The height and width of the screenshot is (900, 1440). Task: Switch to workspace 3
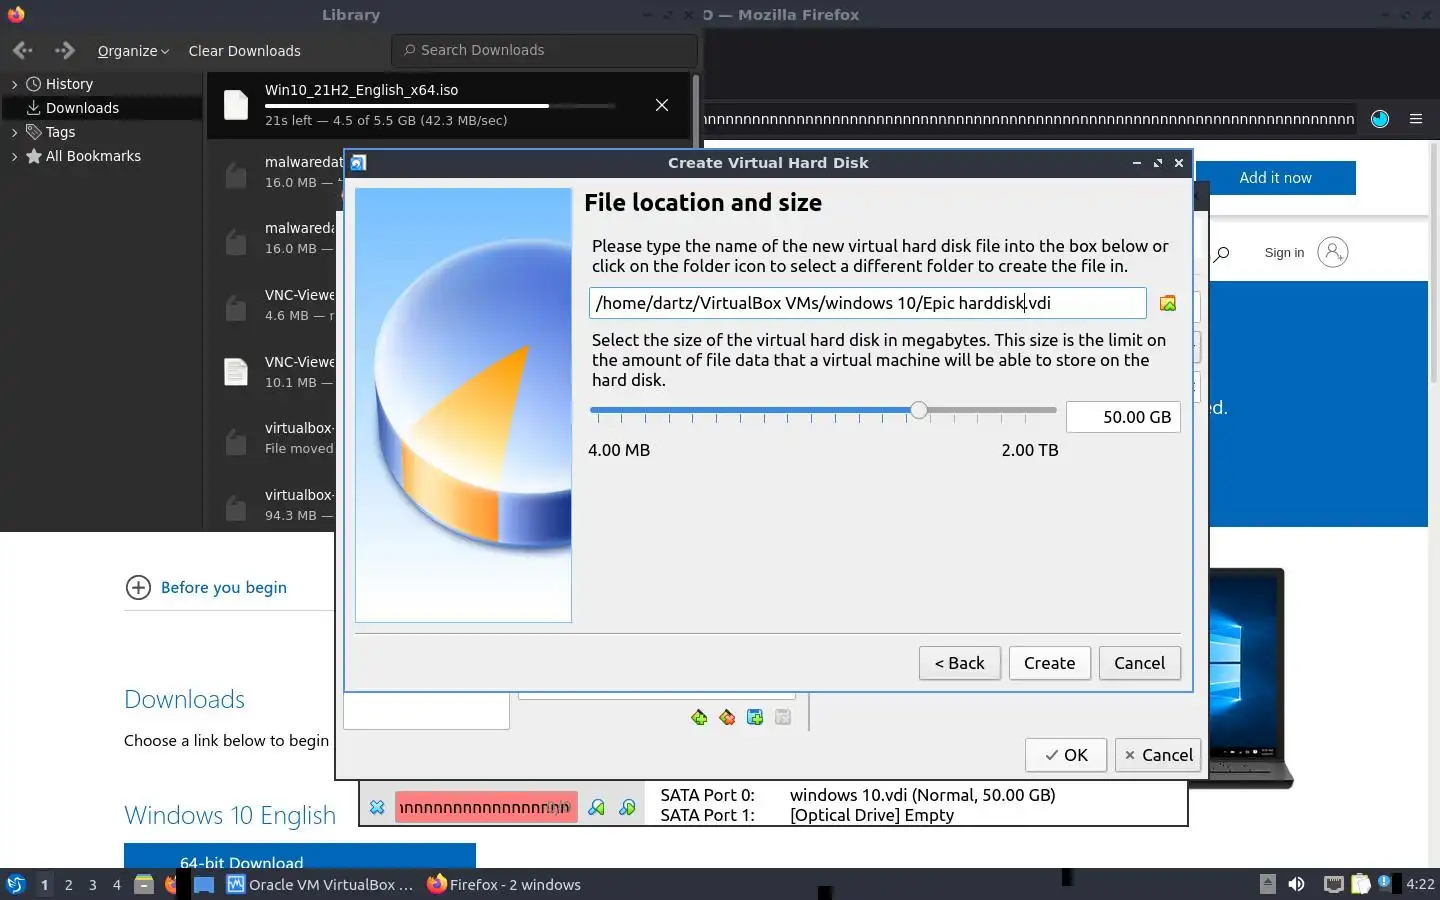click(93, 884)
